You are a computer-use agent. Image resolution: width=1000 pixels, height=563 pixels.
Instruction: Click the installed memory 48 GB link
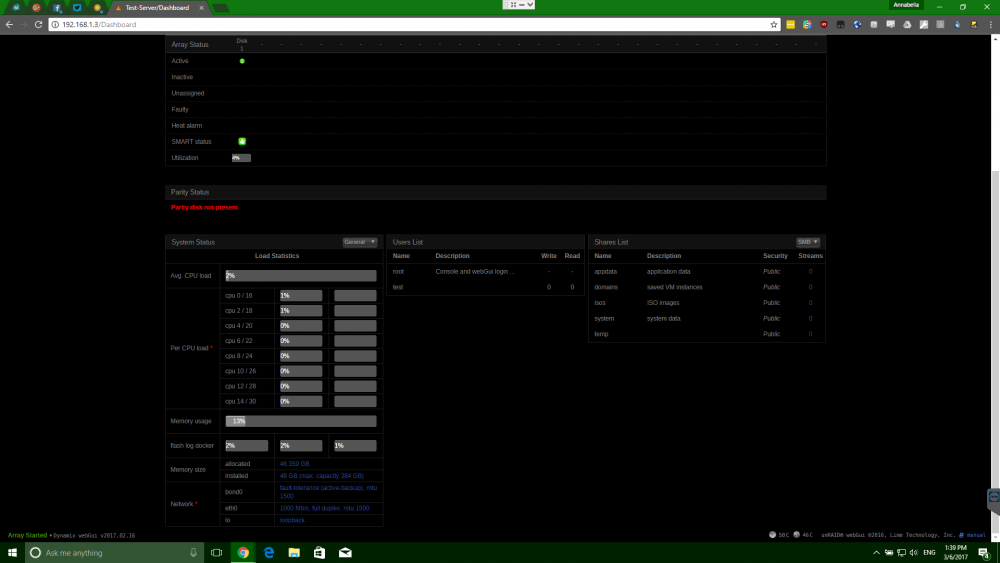click(321, 476)
